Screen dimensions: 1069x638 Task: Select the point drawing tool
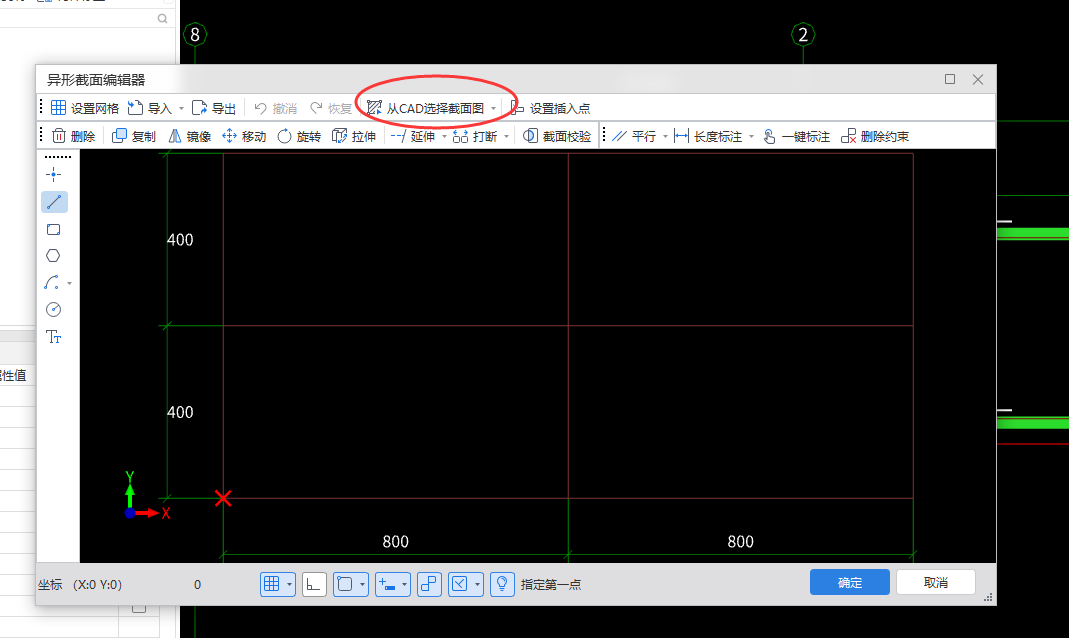pyautogui.click(x=53, y=174)
